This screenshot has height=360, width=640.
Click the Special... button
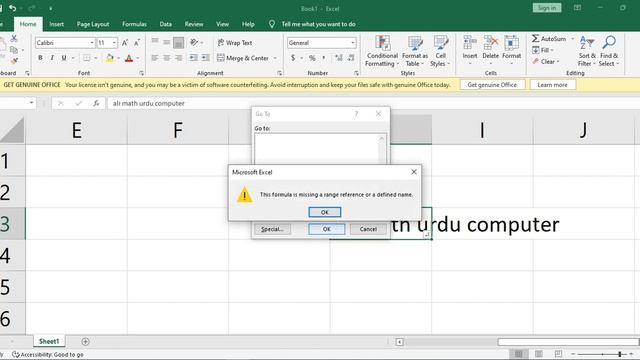pyautogui.click(x=272, y=229)
